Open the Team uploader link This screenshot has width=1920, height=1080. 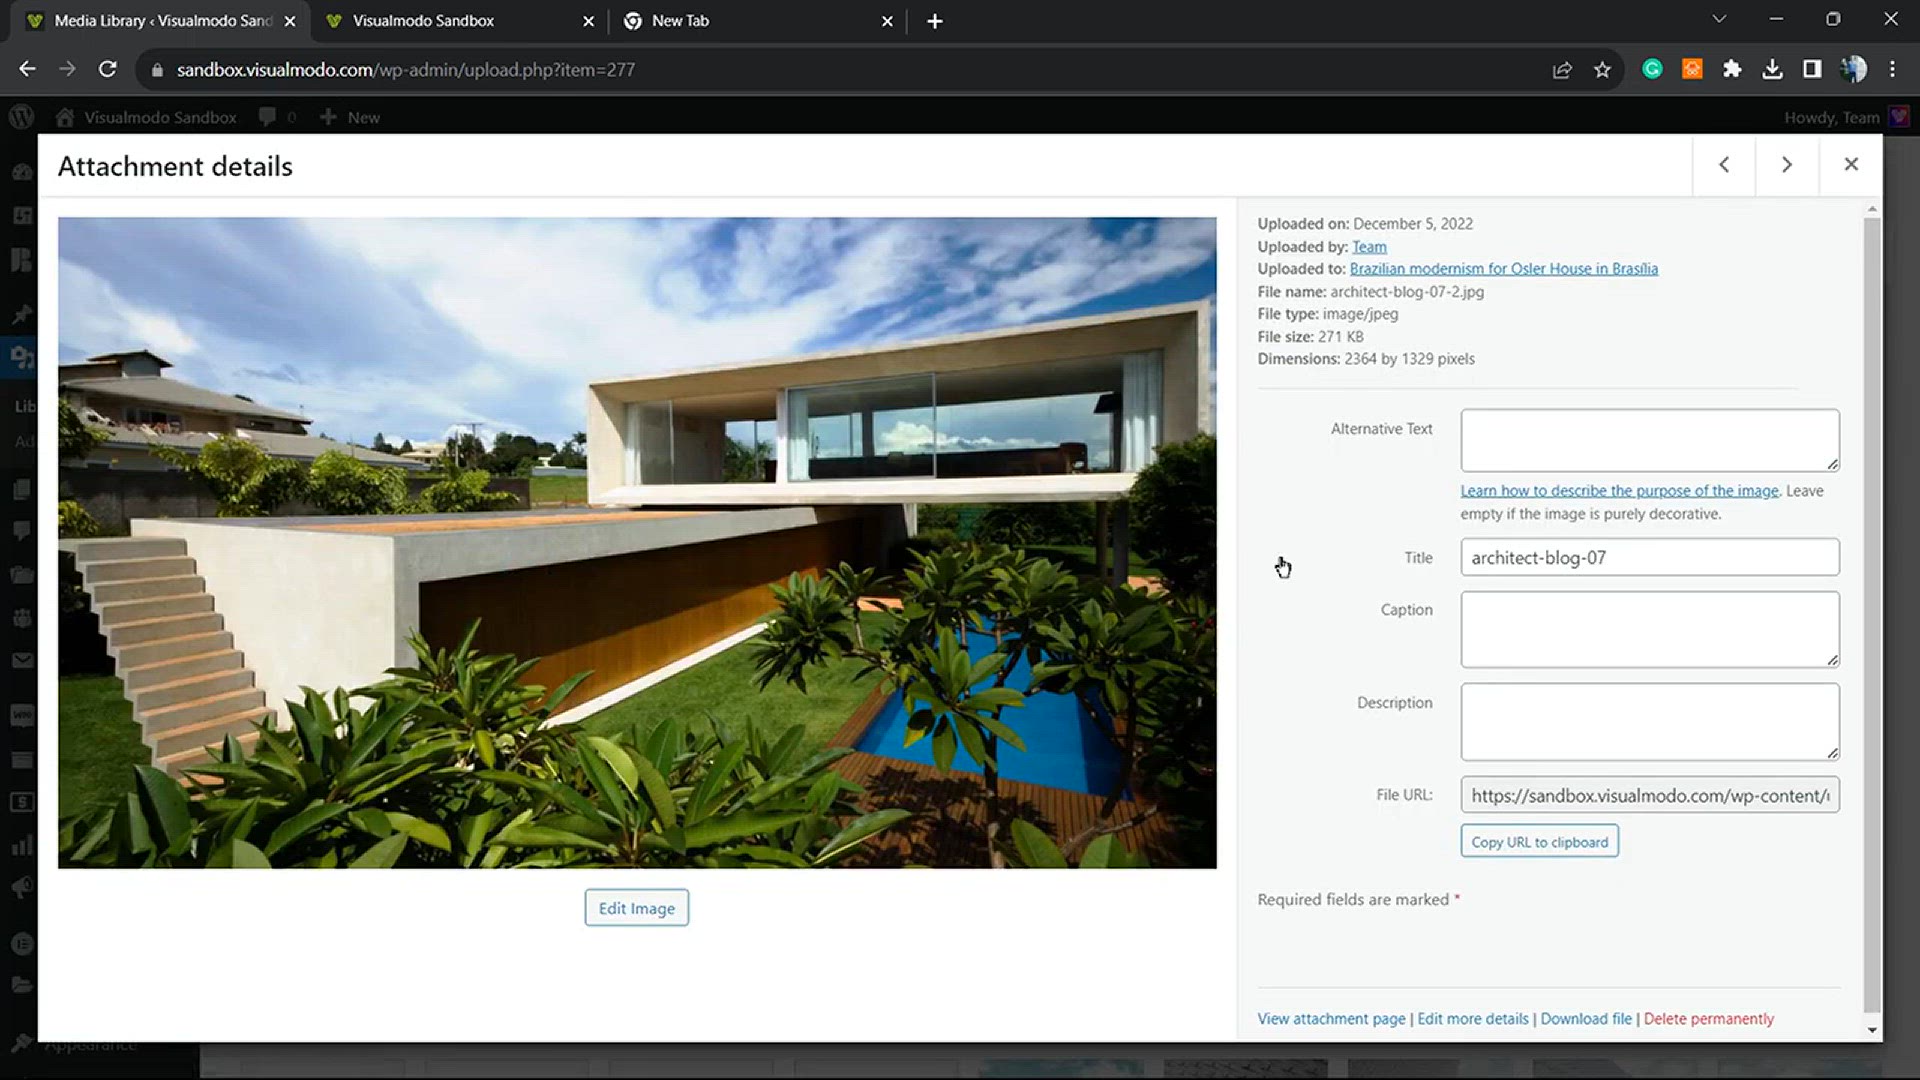(1369, 247)
